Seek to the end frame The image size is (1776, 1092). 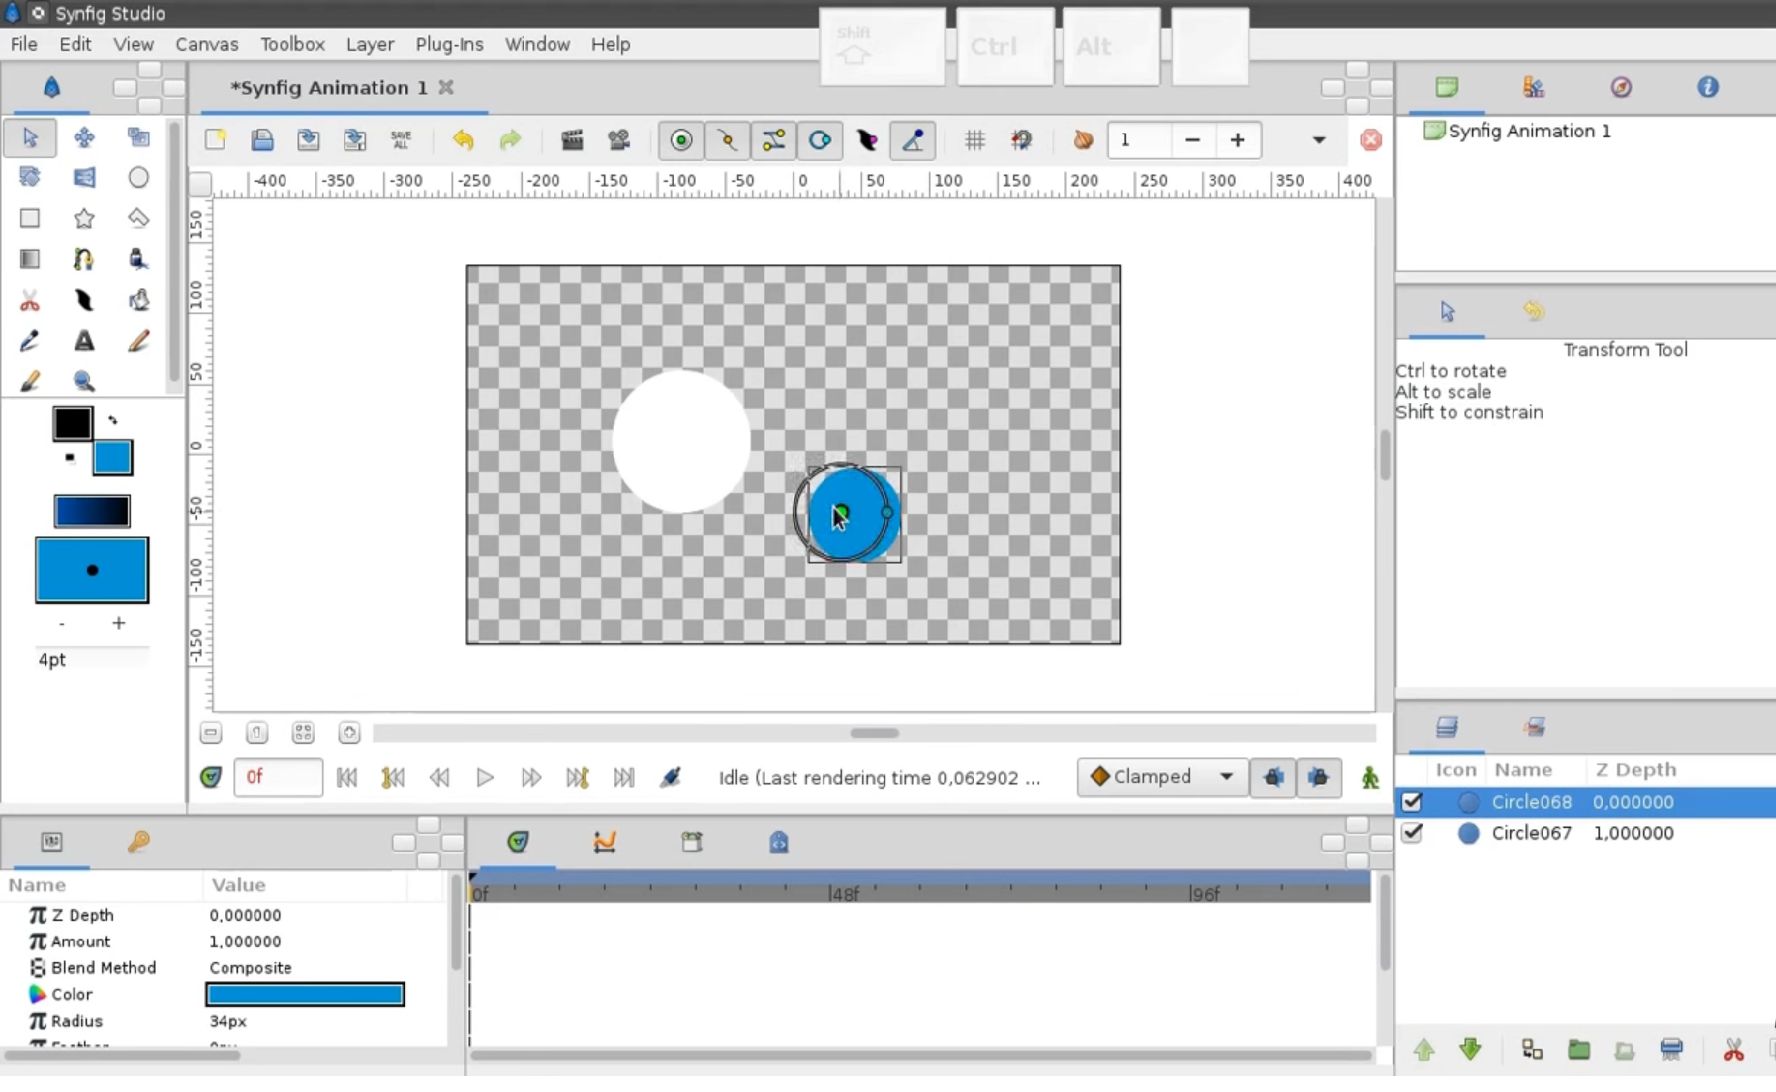[x=624, y=777]
